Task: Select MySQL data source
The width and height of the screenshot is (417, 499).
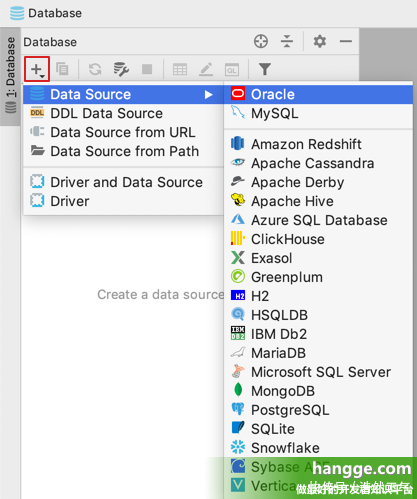Action: pyautogui.click(x=318, y=113)
